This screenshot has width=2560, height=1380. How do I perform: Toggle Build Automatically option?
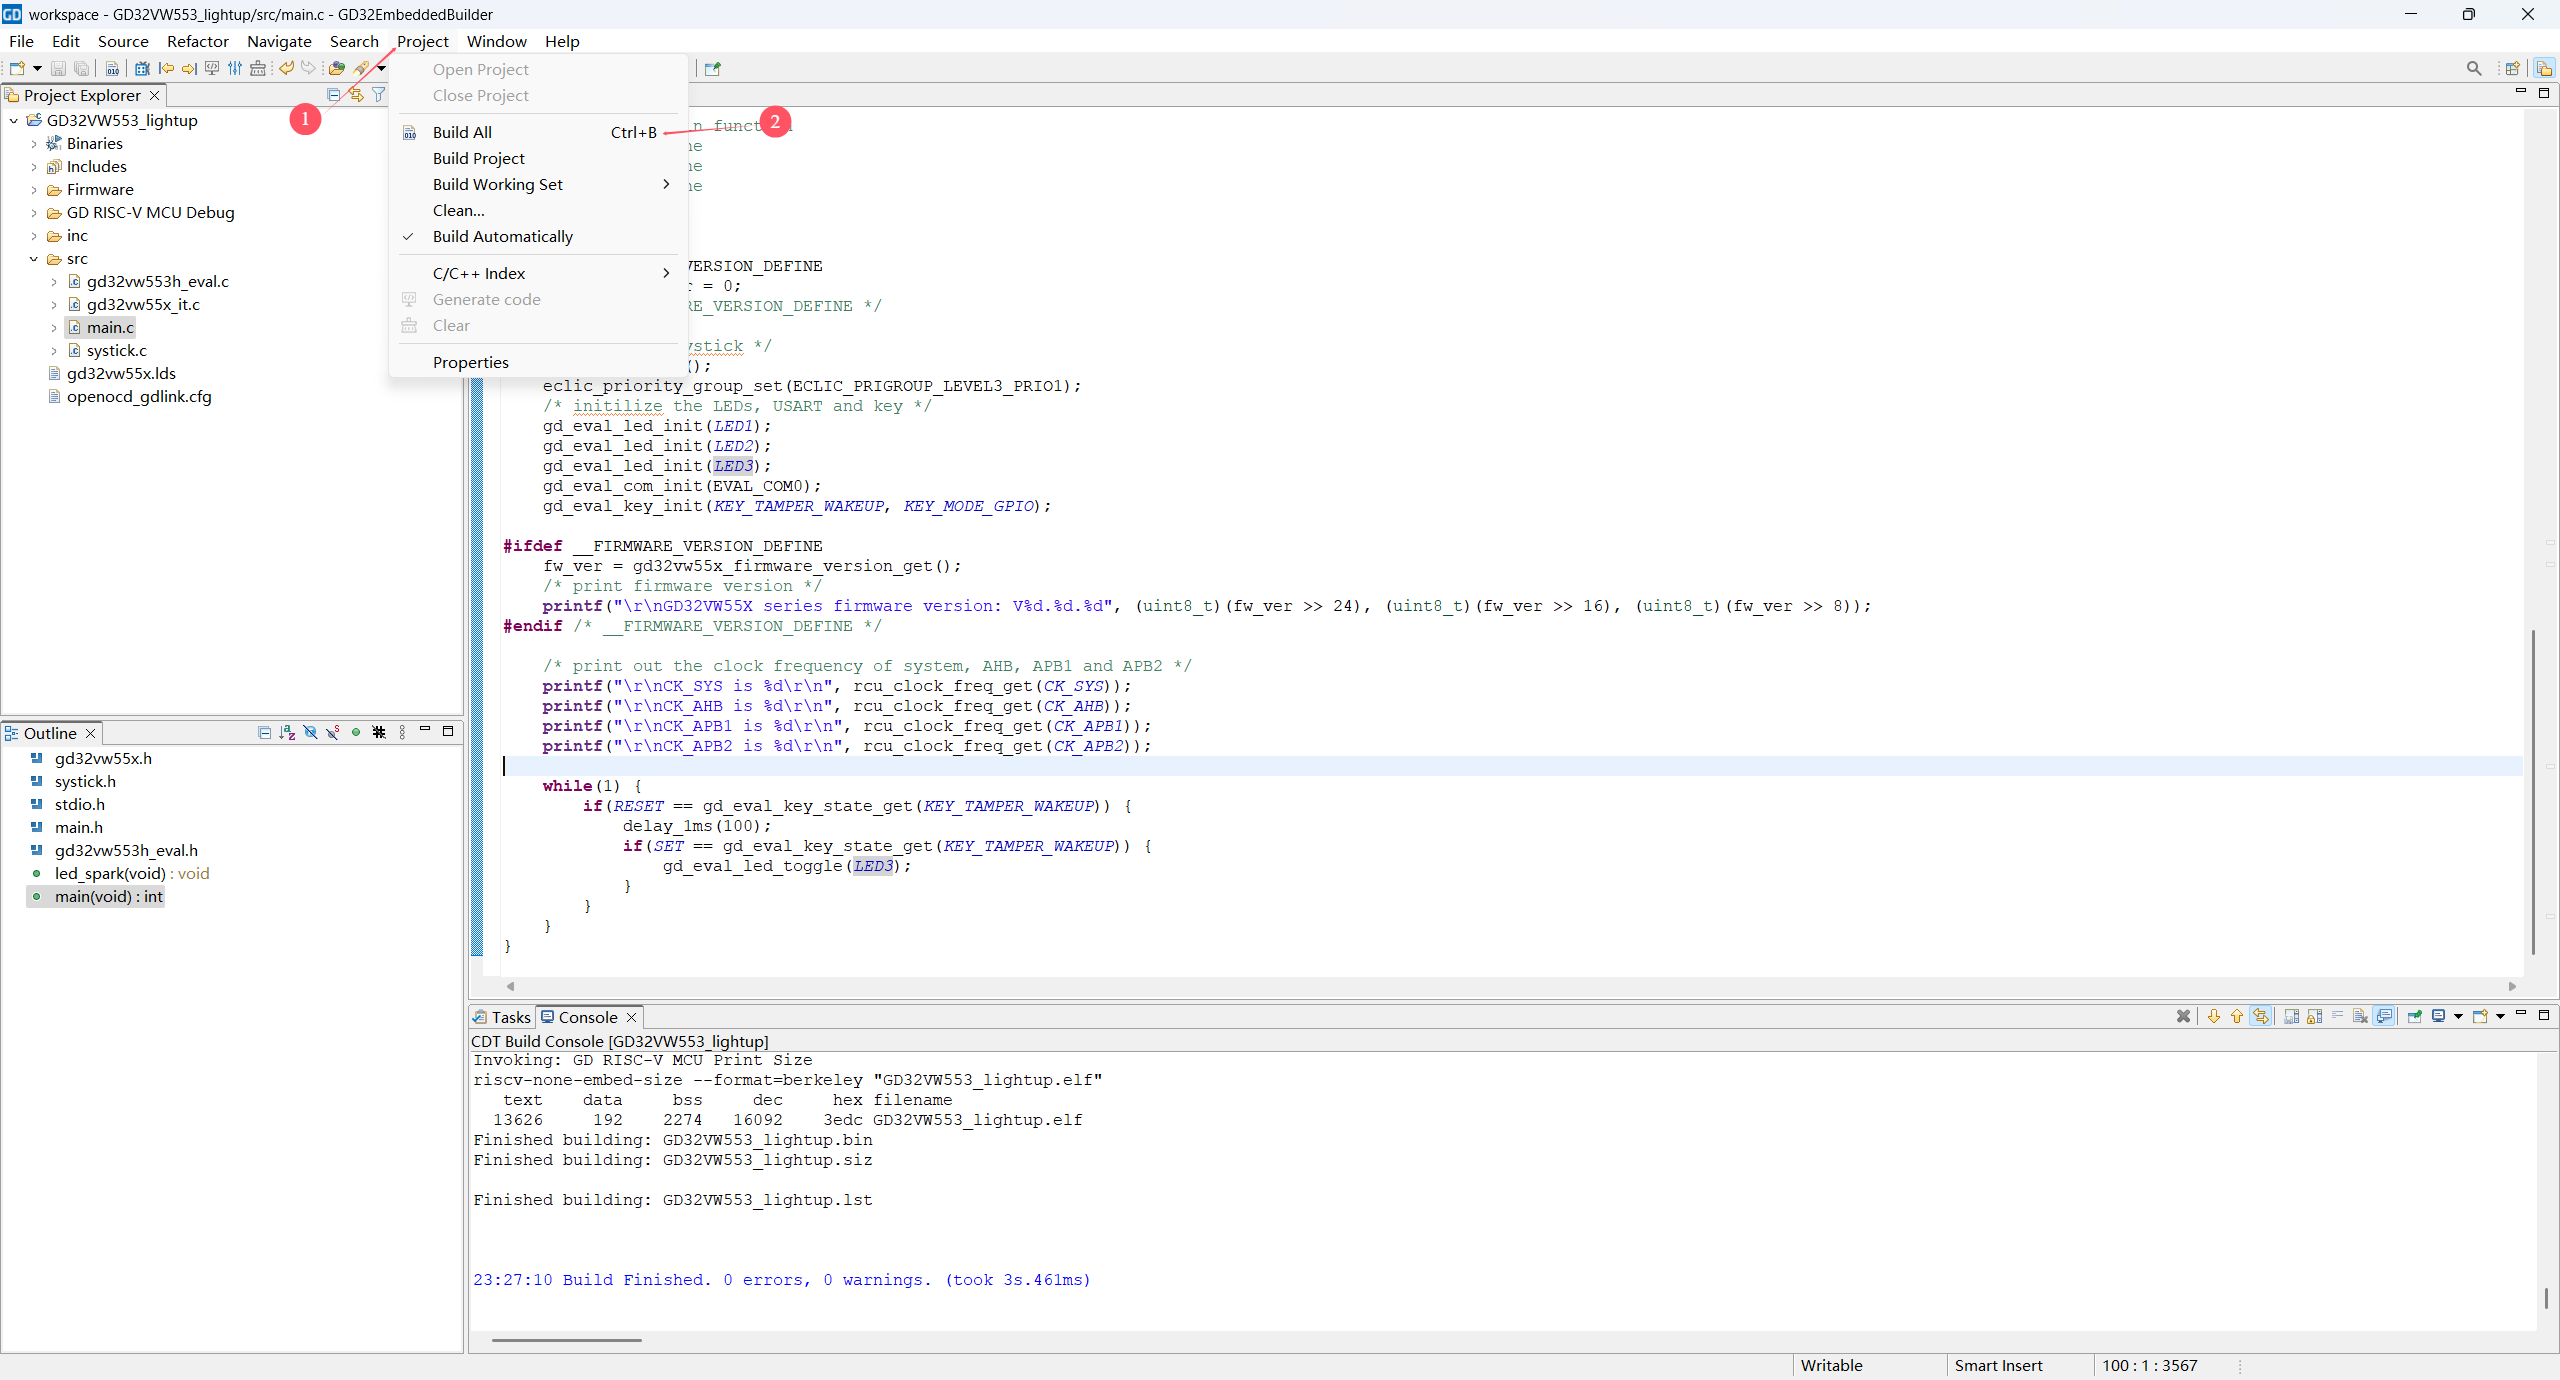coord(502,237)
